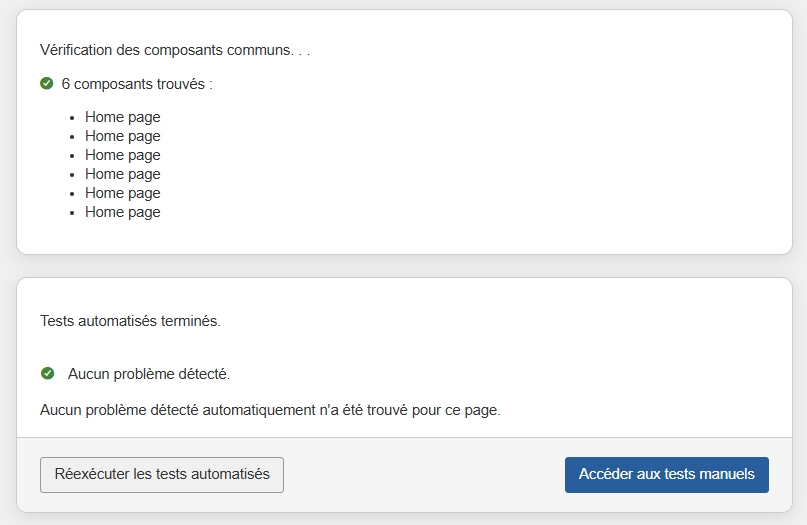Select the second 'Home page' list item
Screen dimensions: 807x525
122,136
